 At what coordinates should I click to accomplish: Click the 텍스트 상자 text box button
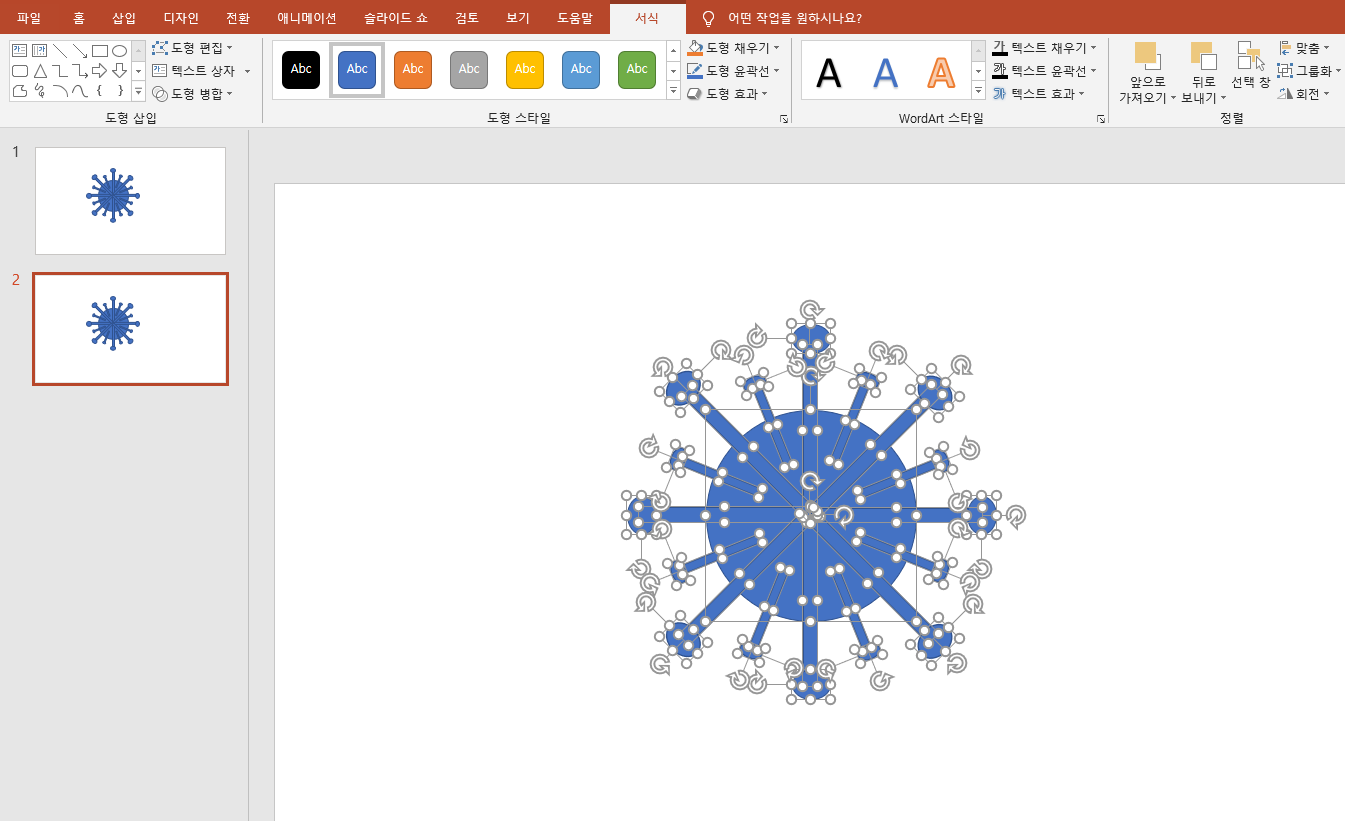click(194, 71)
